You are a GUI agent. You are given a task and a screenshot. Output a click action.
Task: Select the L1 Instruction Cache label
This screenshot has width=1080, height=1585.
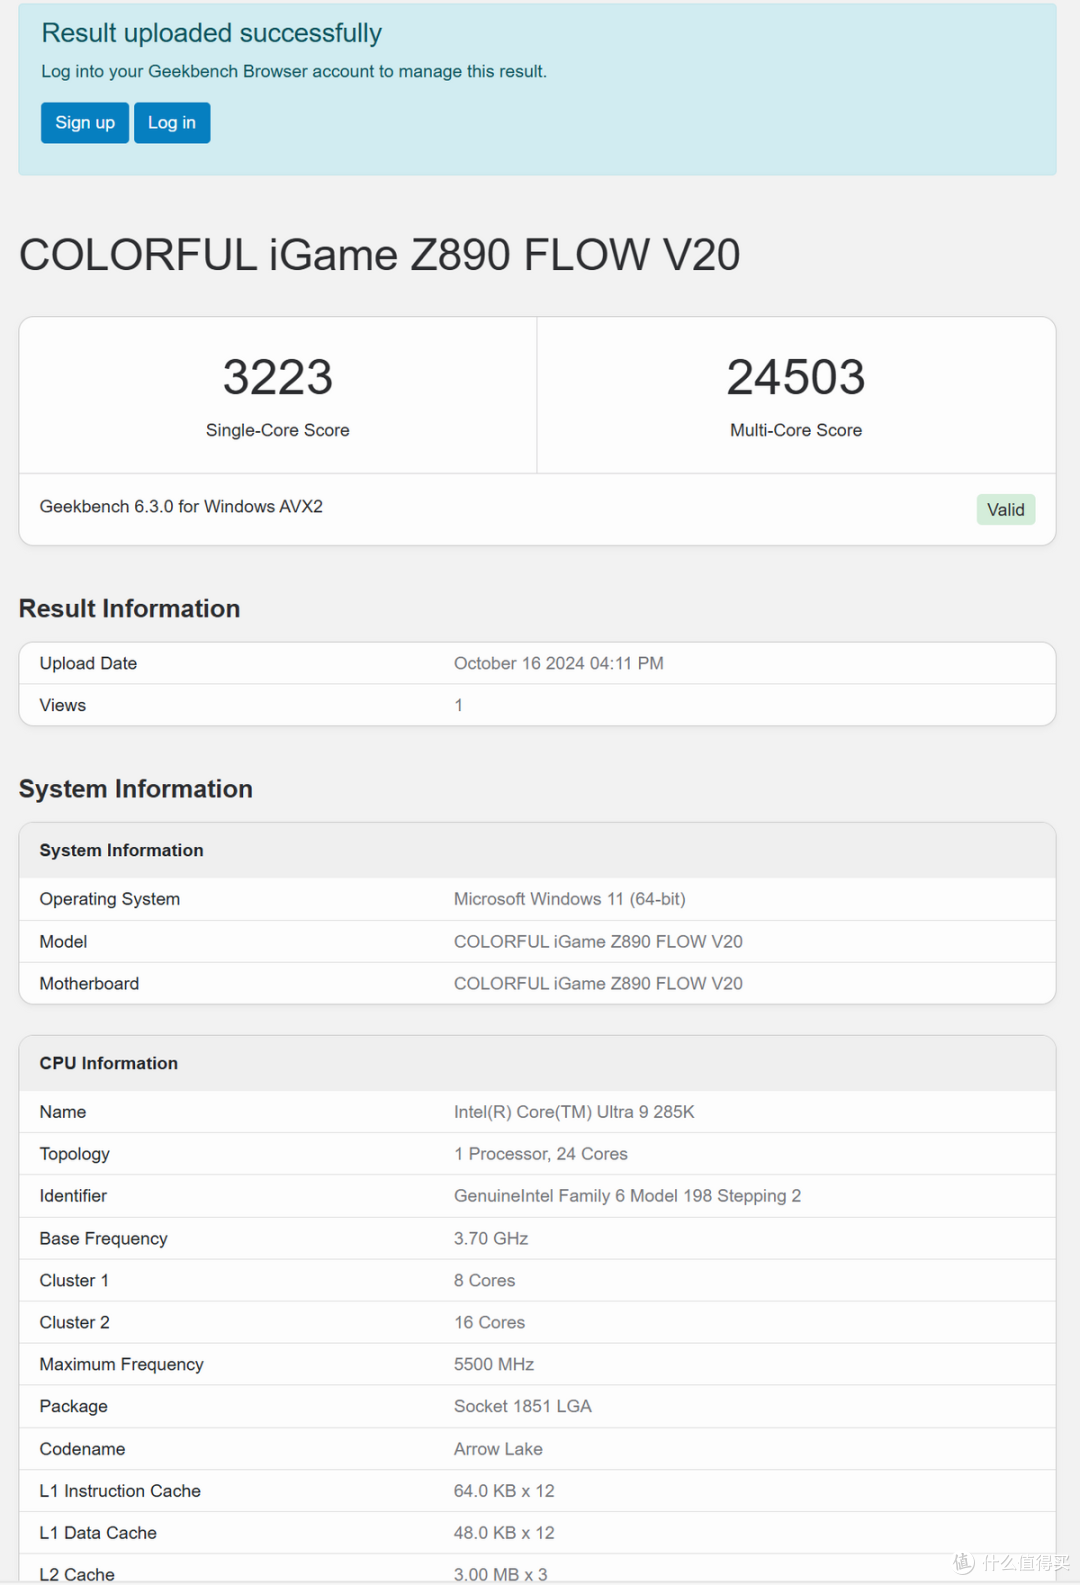coord(120,1492)
